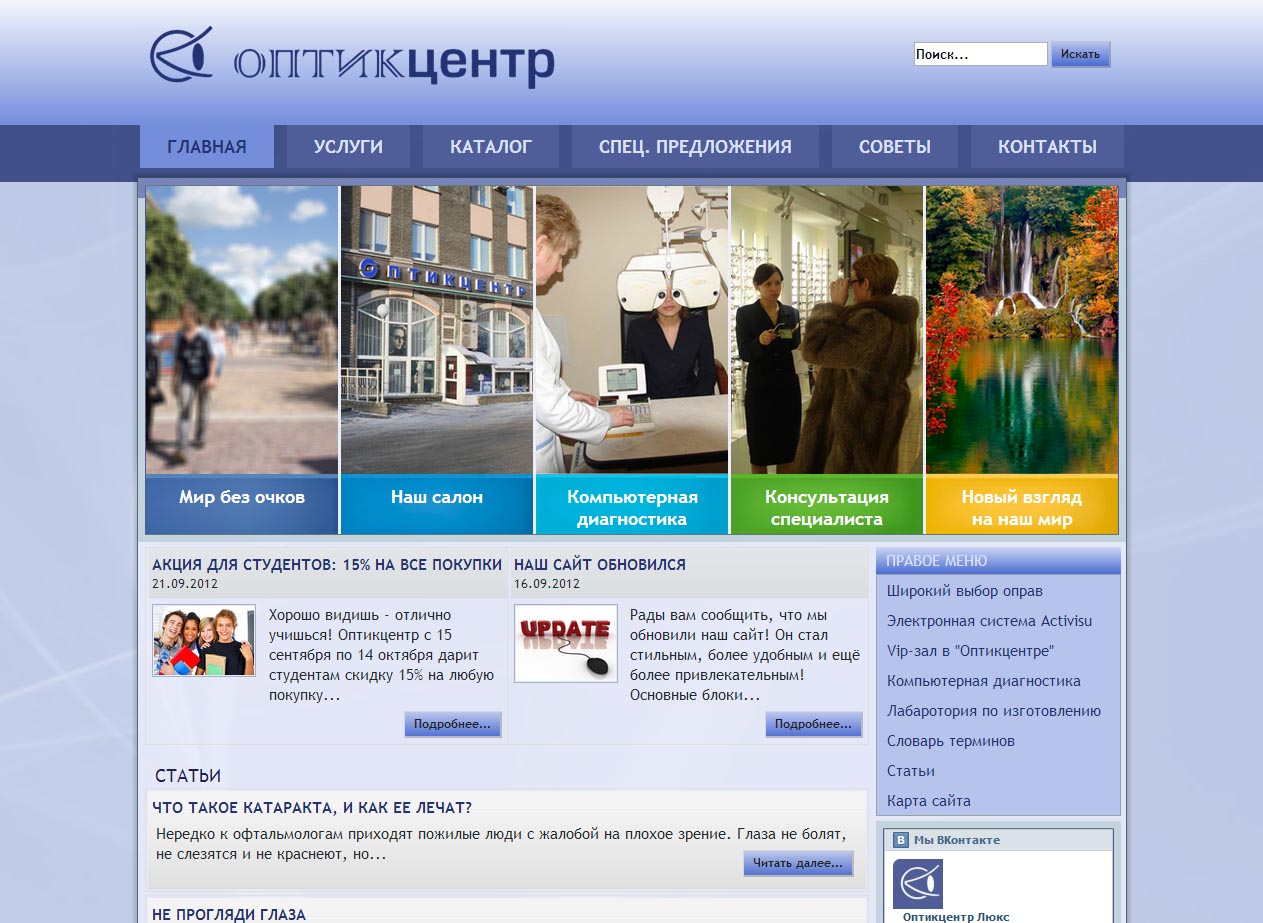The width and height of the screenshot is (1263, 923).
Task: Click the 'Консультация специалиста' banner tile
Action: point(827,360)
